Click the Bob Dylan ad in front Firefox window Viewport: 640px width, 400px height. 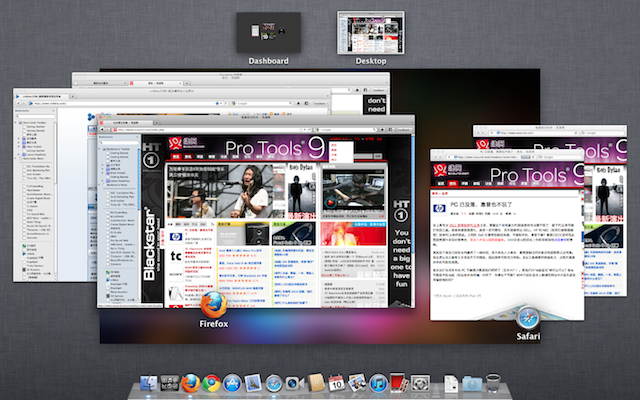301,191
